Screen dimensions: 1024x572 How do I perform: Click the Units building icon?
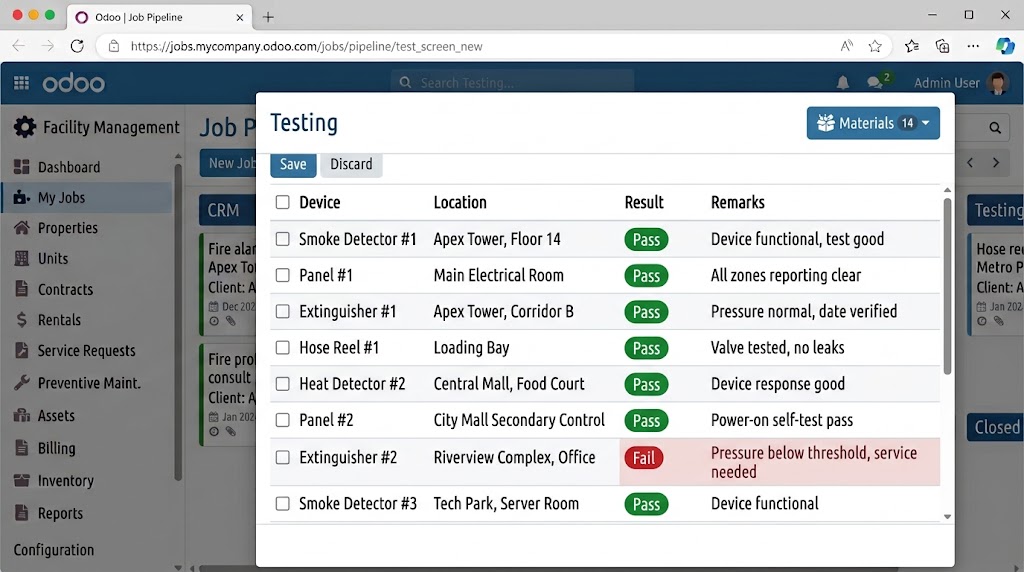coord(22,258)
